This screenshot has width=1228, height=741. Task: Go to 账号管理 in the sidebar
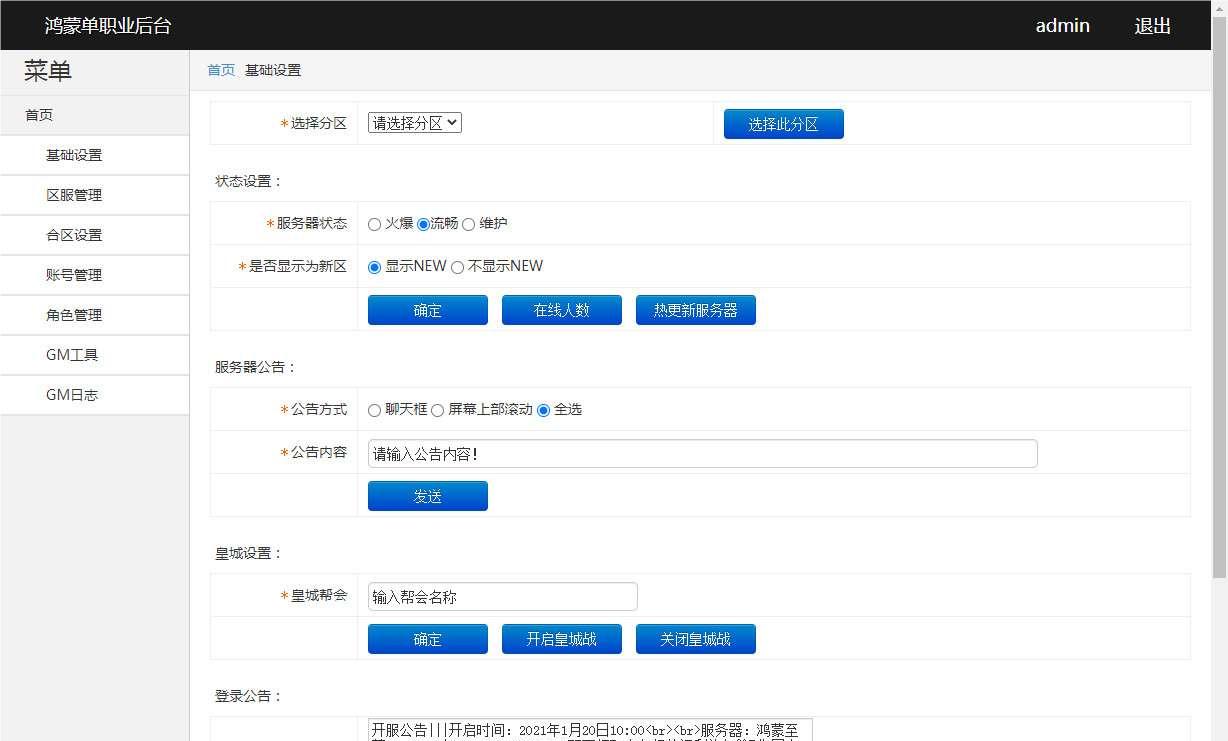pyautogui.click(x=74, y=275)
